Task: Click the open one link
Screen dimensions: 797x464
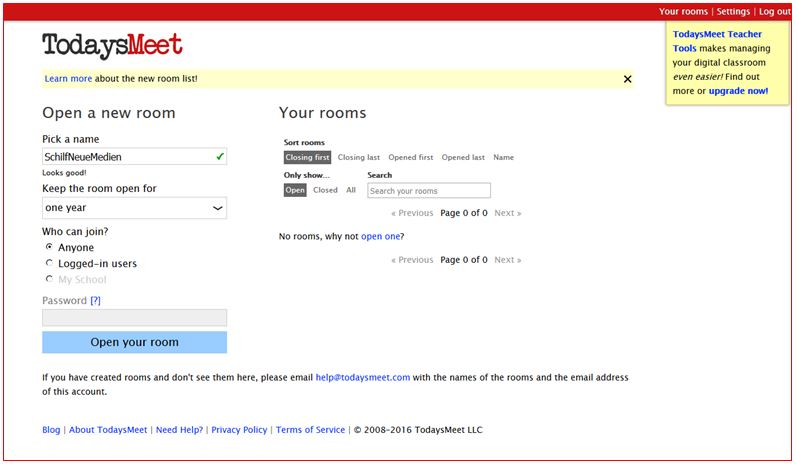Action: (380, 236)
